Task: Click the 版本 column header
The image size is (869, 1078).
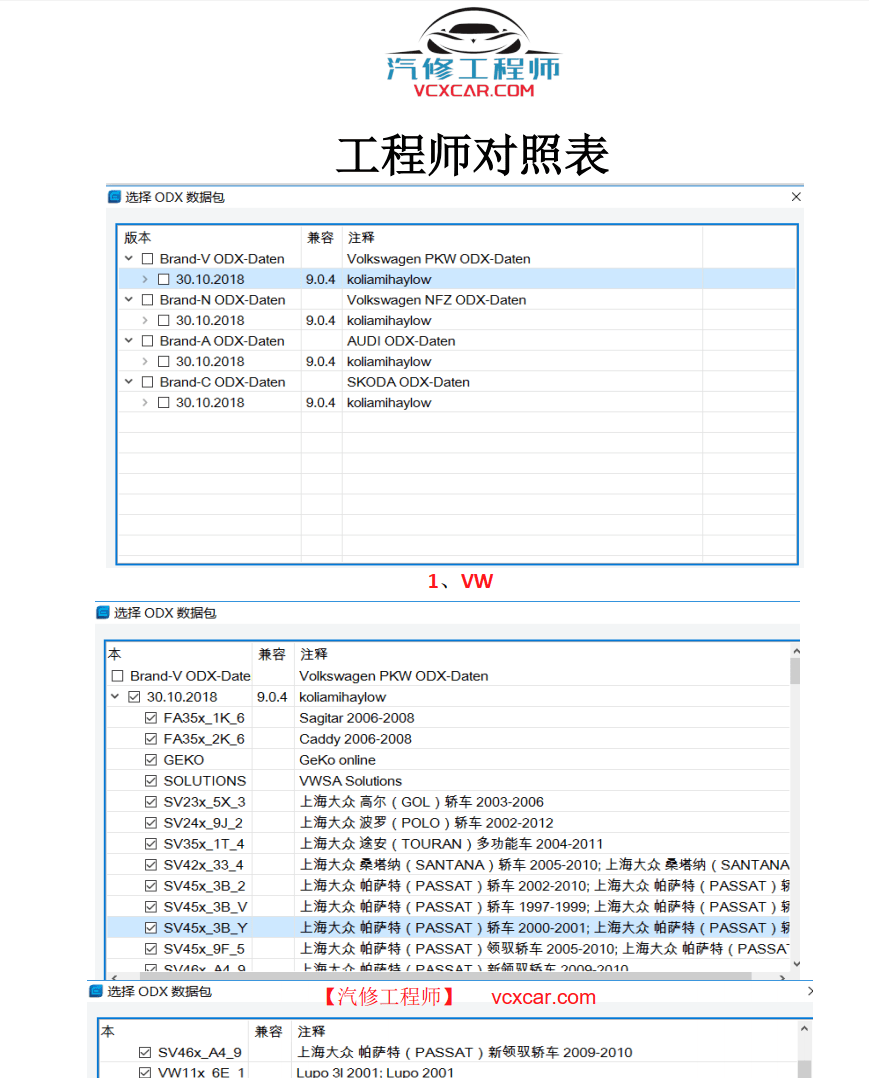Action: (134, 237)
